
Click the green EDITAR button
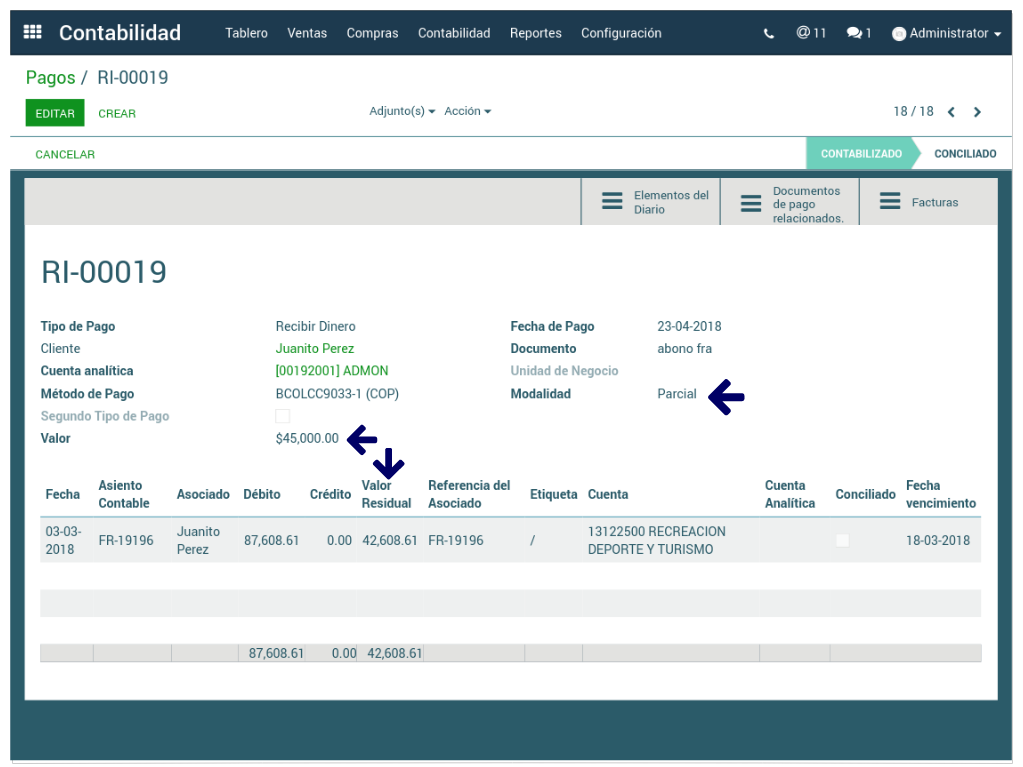pyautogui.click(x=55, y=113)
